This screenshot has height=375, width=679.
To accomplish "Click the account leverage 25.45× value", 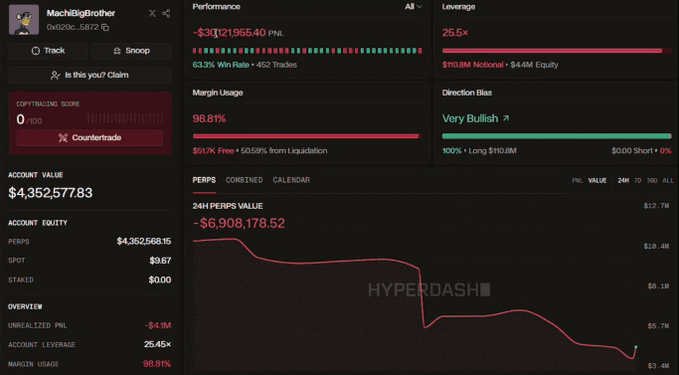I will coord(158,345).
